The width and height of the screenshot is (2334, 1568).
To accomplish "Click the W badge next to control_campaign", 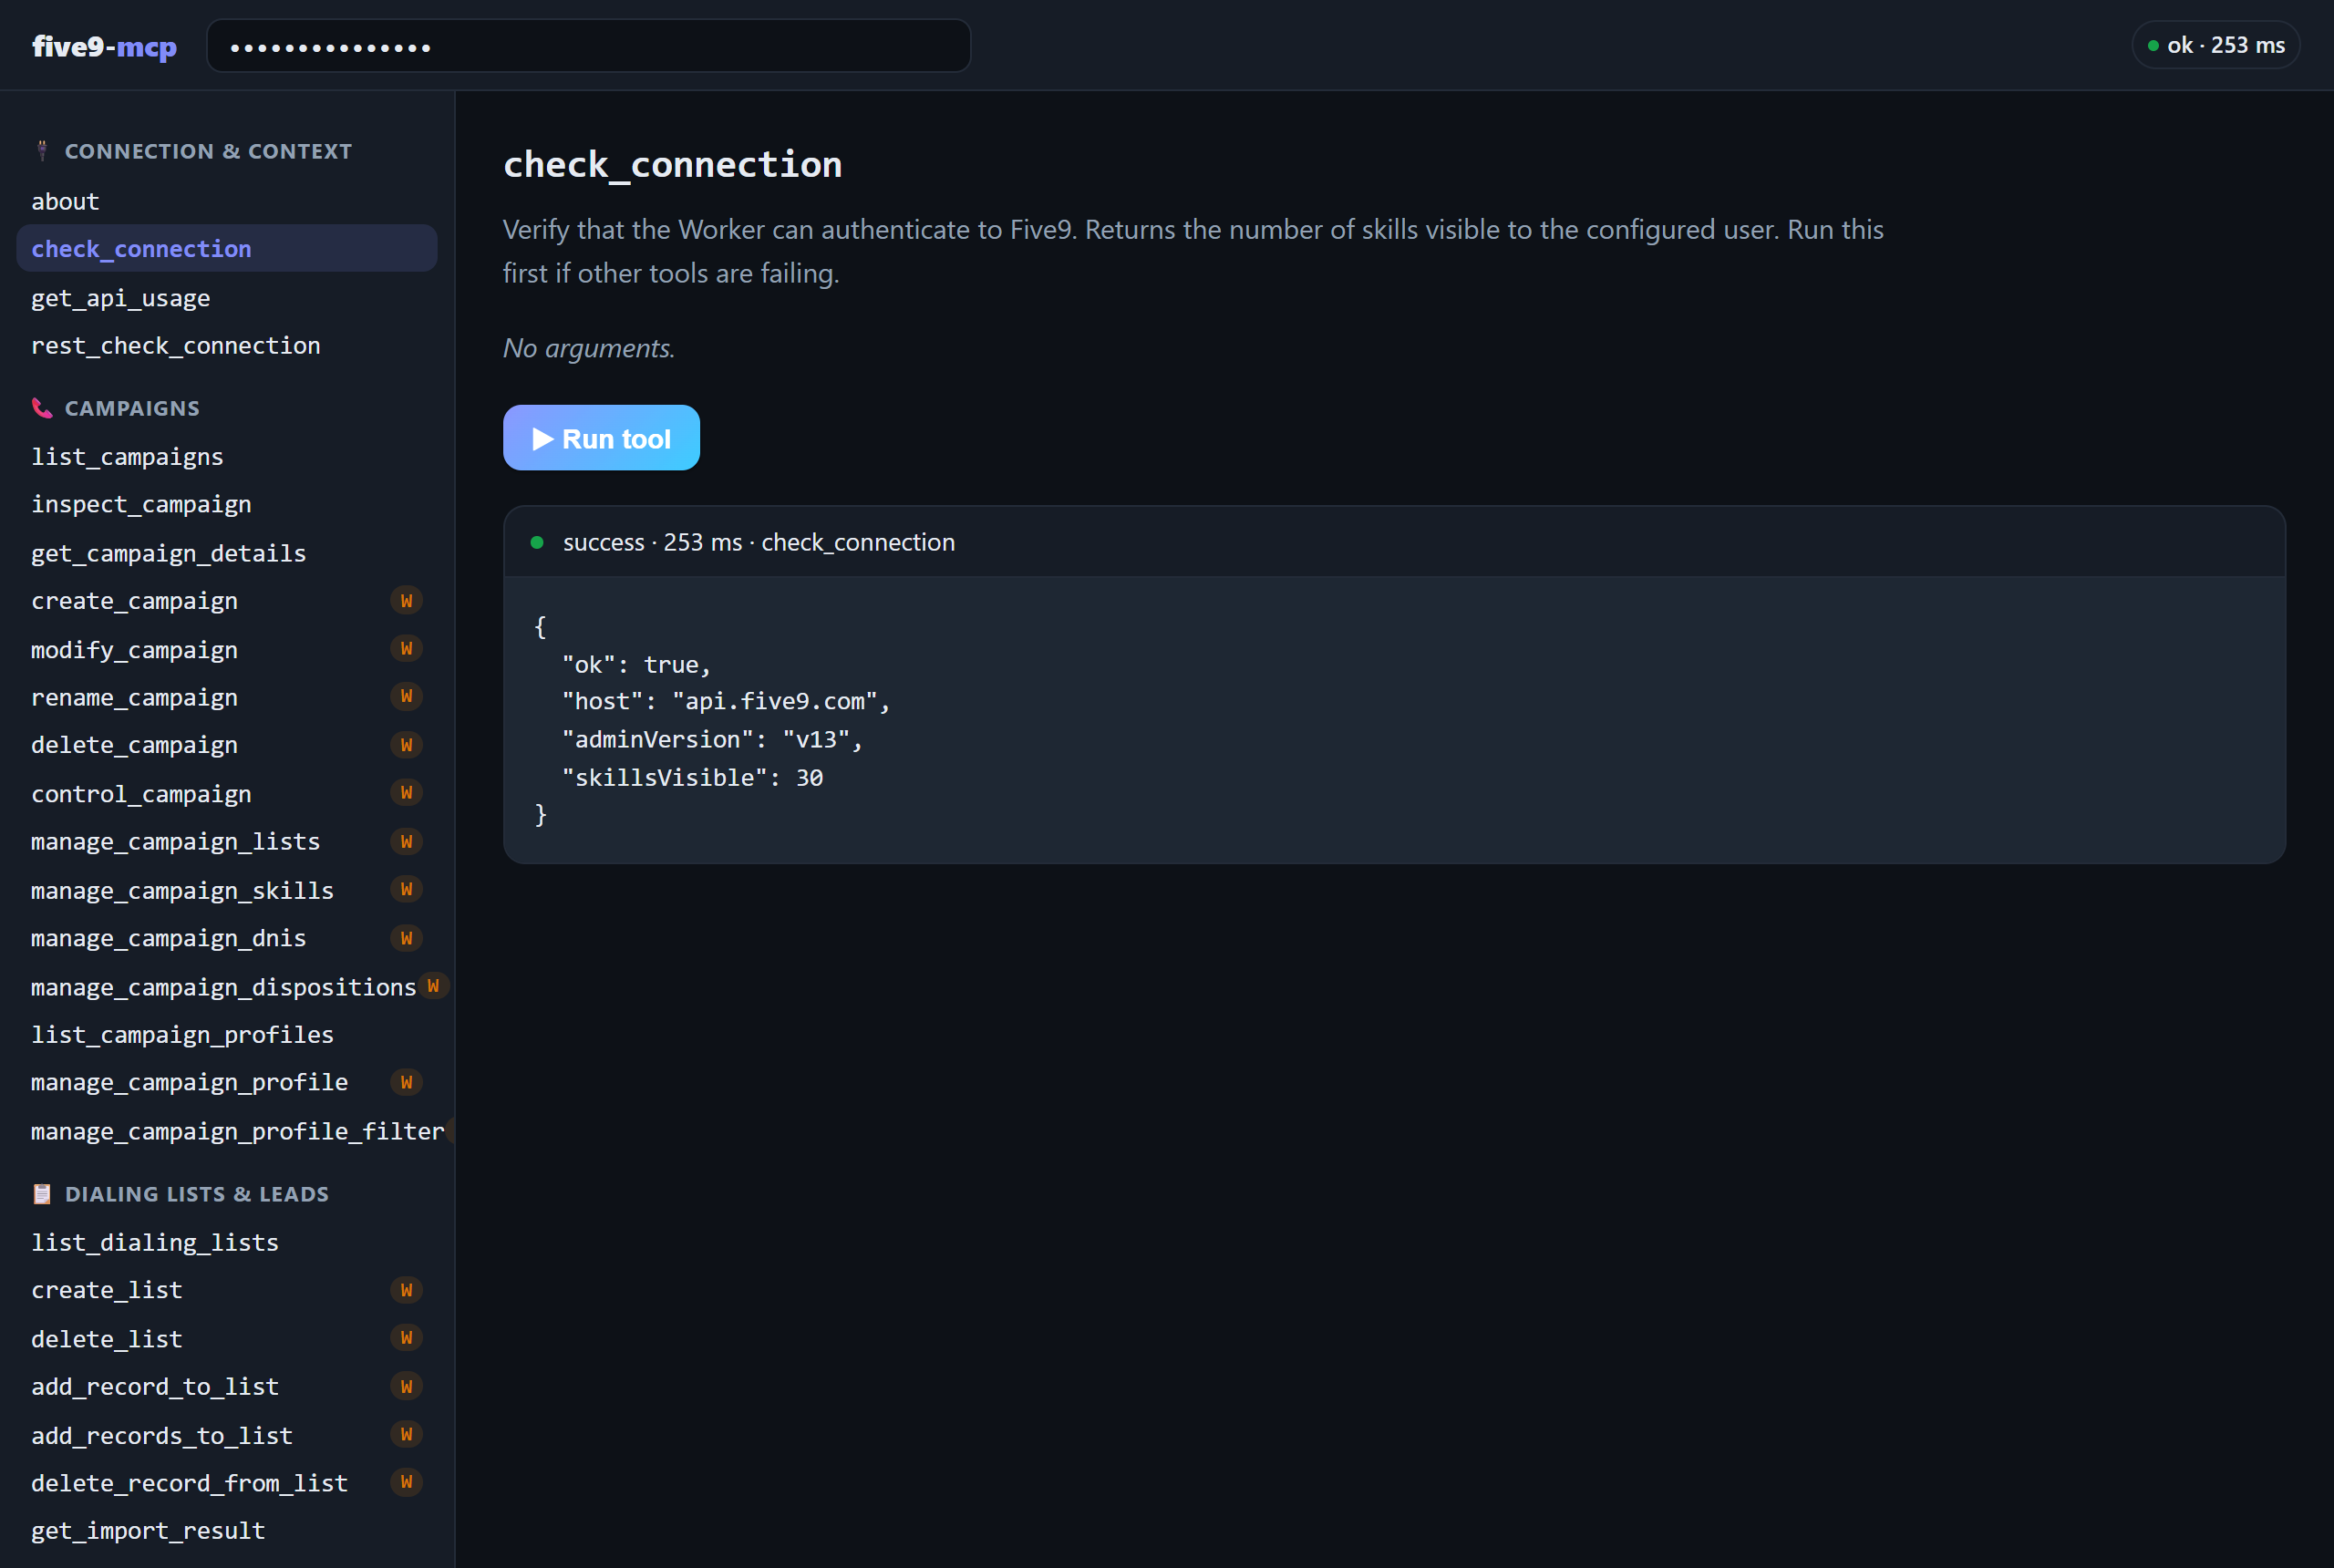I will click(x=406, y=793).
